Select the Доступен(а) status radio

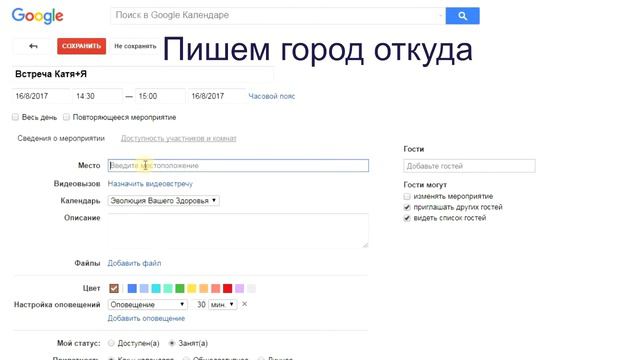[x=111, y=343]
